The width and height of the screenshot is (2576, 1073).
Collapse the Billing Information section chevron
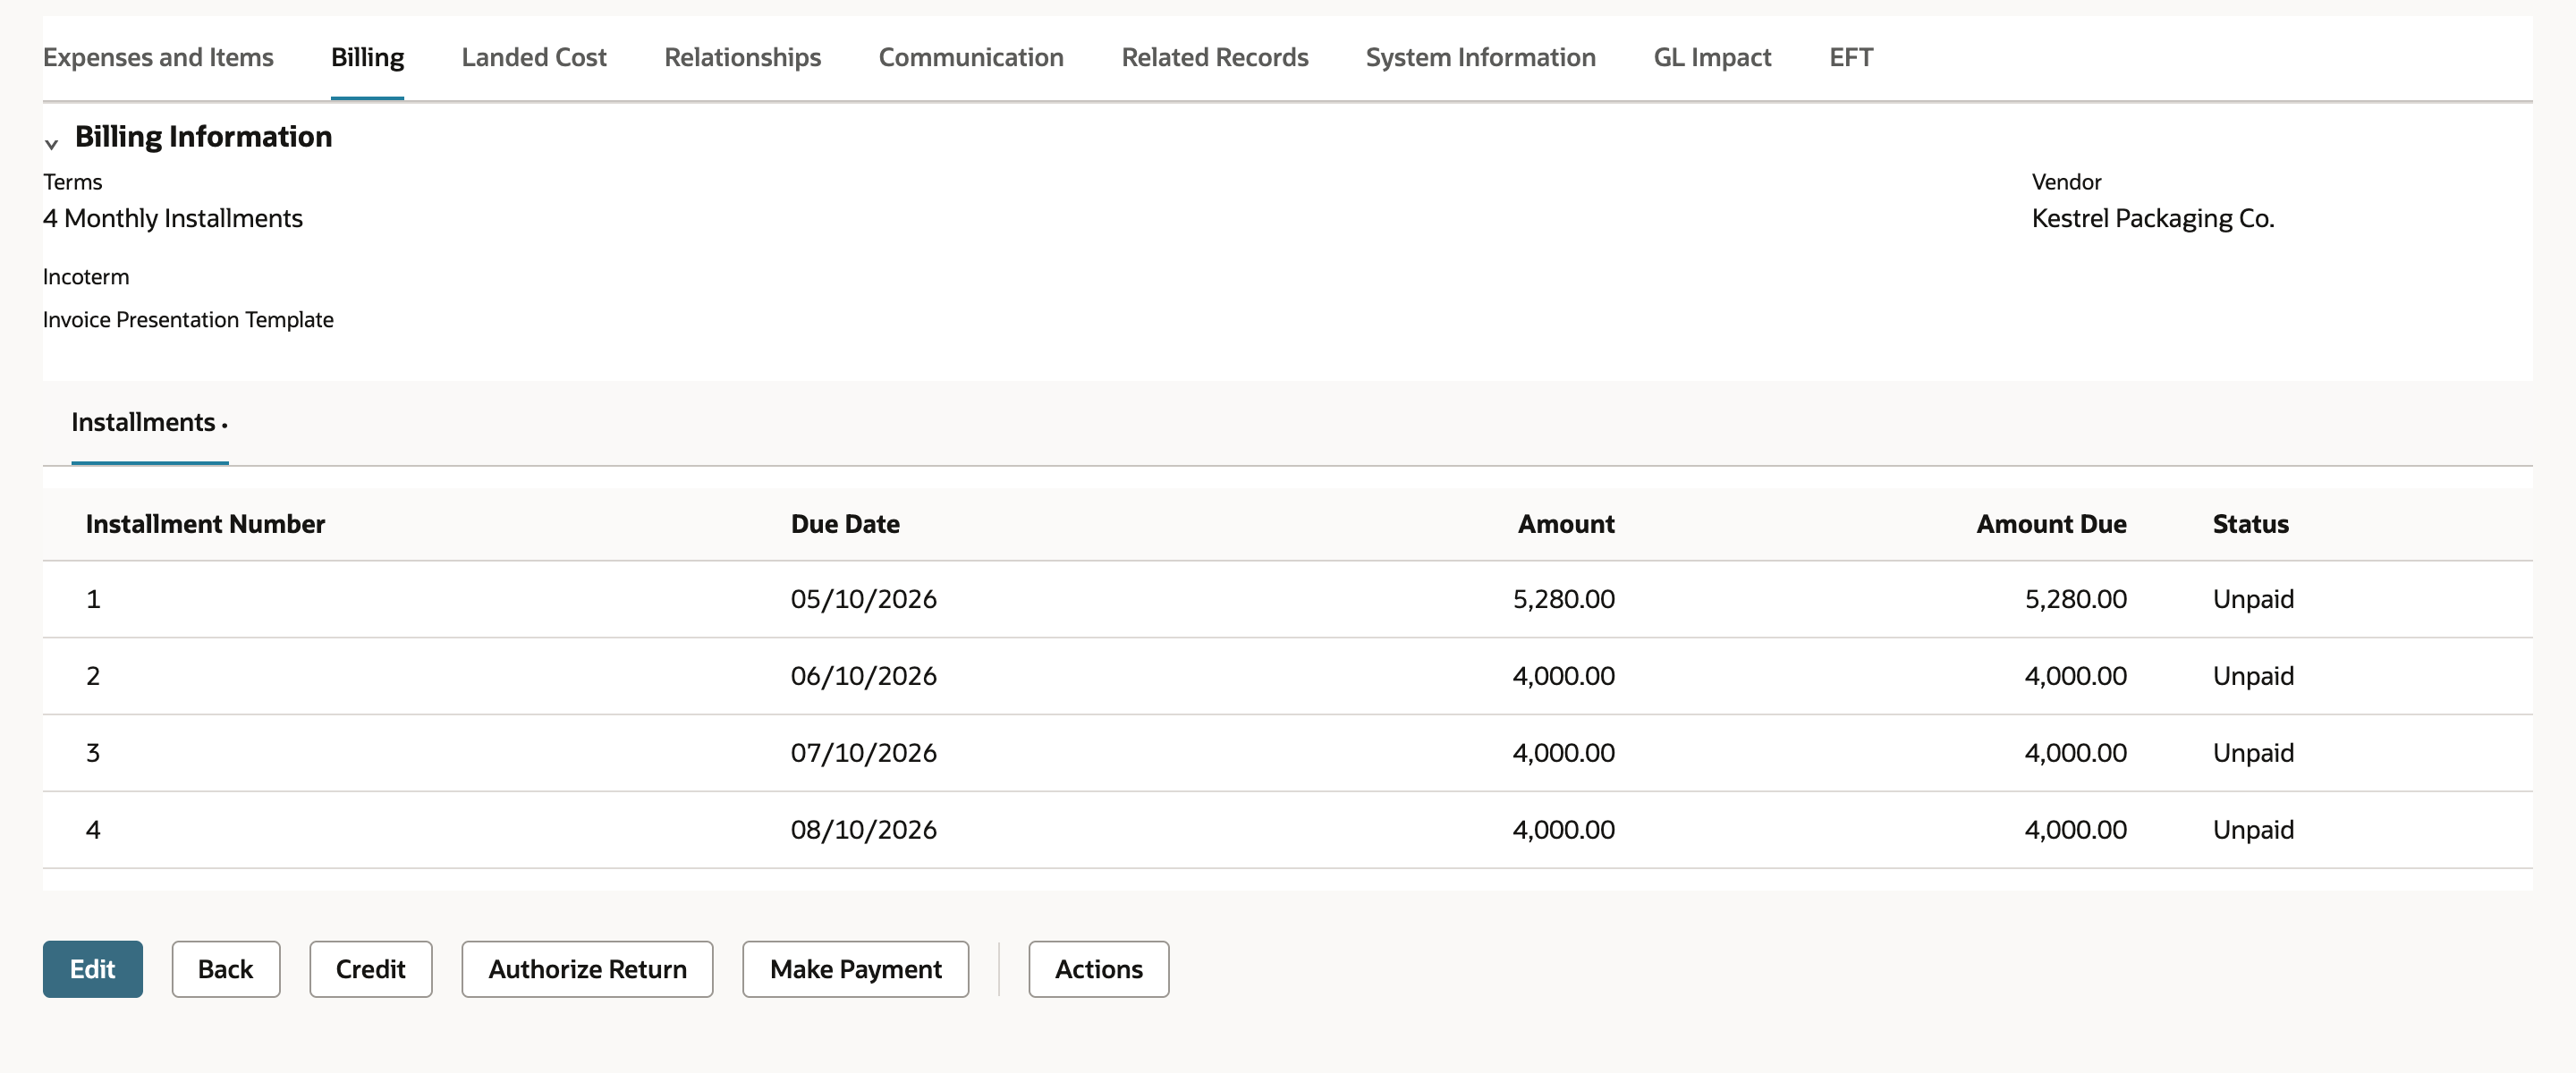coord(51,144)
